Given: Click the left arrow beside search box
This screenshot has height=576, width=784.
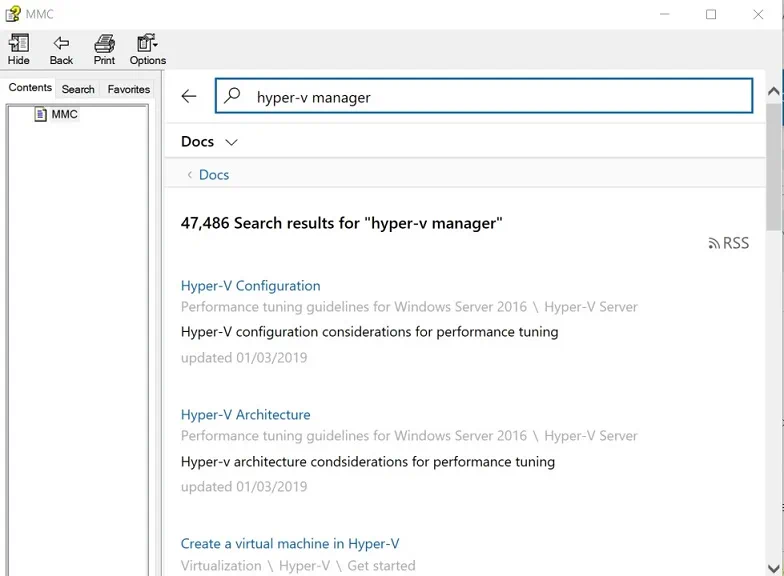Looking at the screenshot, I should [189, 96].
